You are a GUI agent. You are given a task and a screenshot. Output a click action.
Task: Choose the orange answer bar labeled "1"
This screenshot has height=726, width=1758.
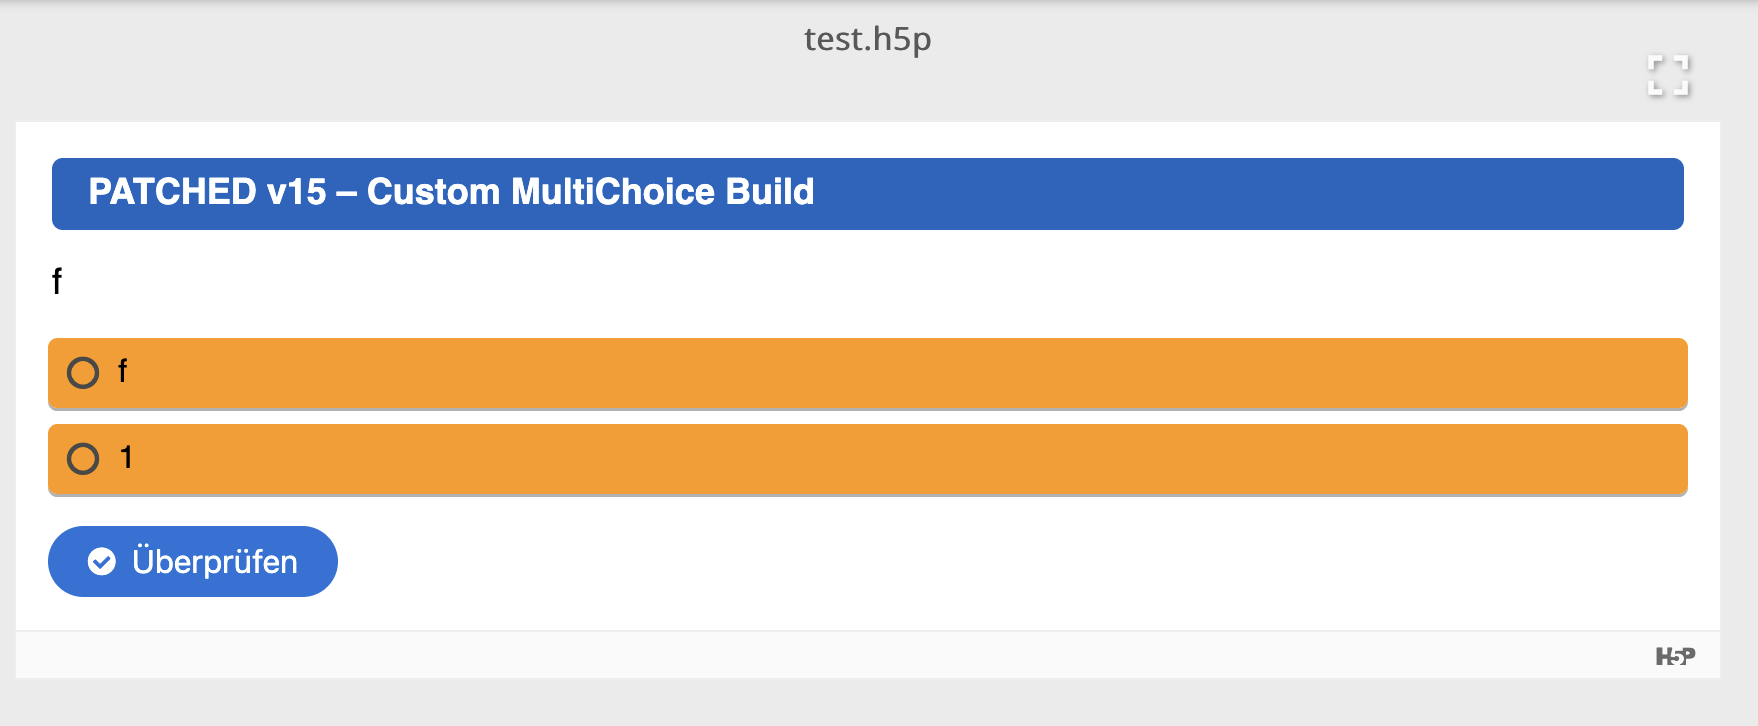pyautogui.click(x=868, y=459)
